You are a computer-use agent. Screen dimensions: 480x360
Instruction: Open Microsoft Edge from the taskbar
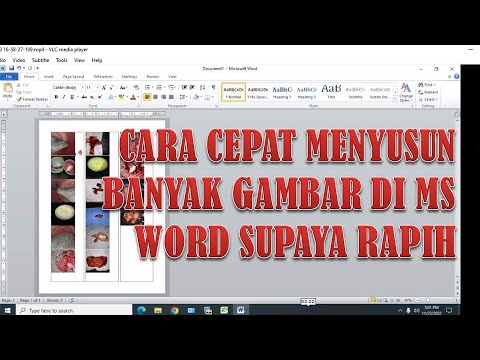tap(141, 310)
